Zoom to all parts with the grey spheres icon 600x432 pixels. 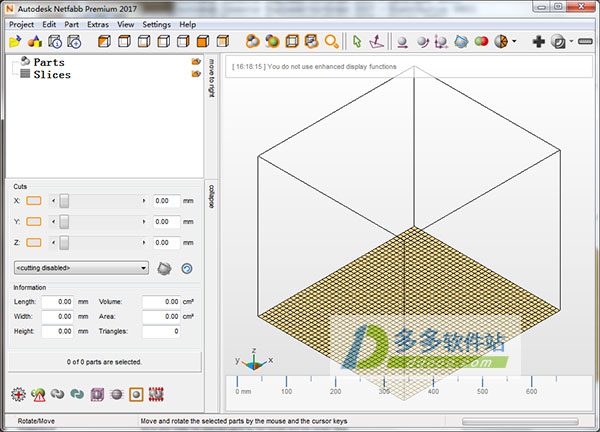pos(253,41)
